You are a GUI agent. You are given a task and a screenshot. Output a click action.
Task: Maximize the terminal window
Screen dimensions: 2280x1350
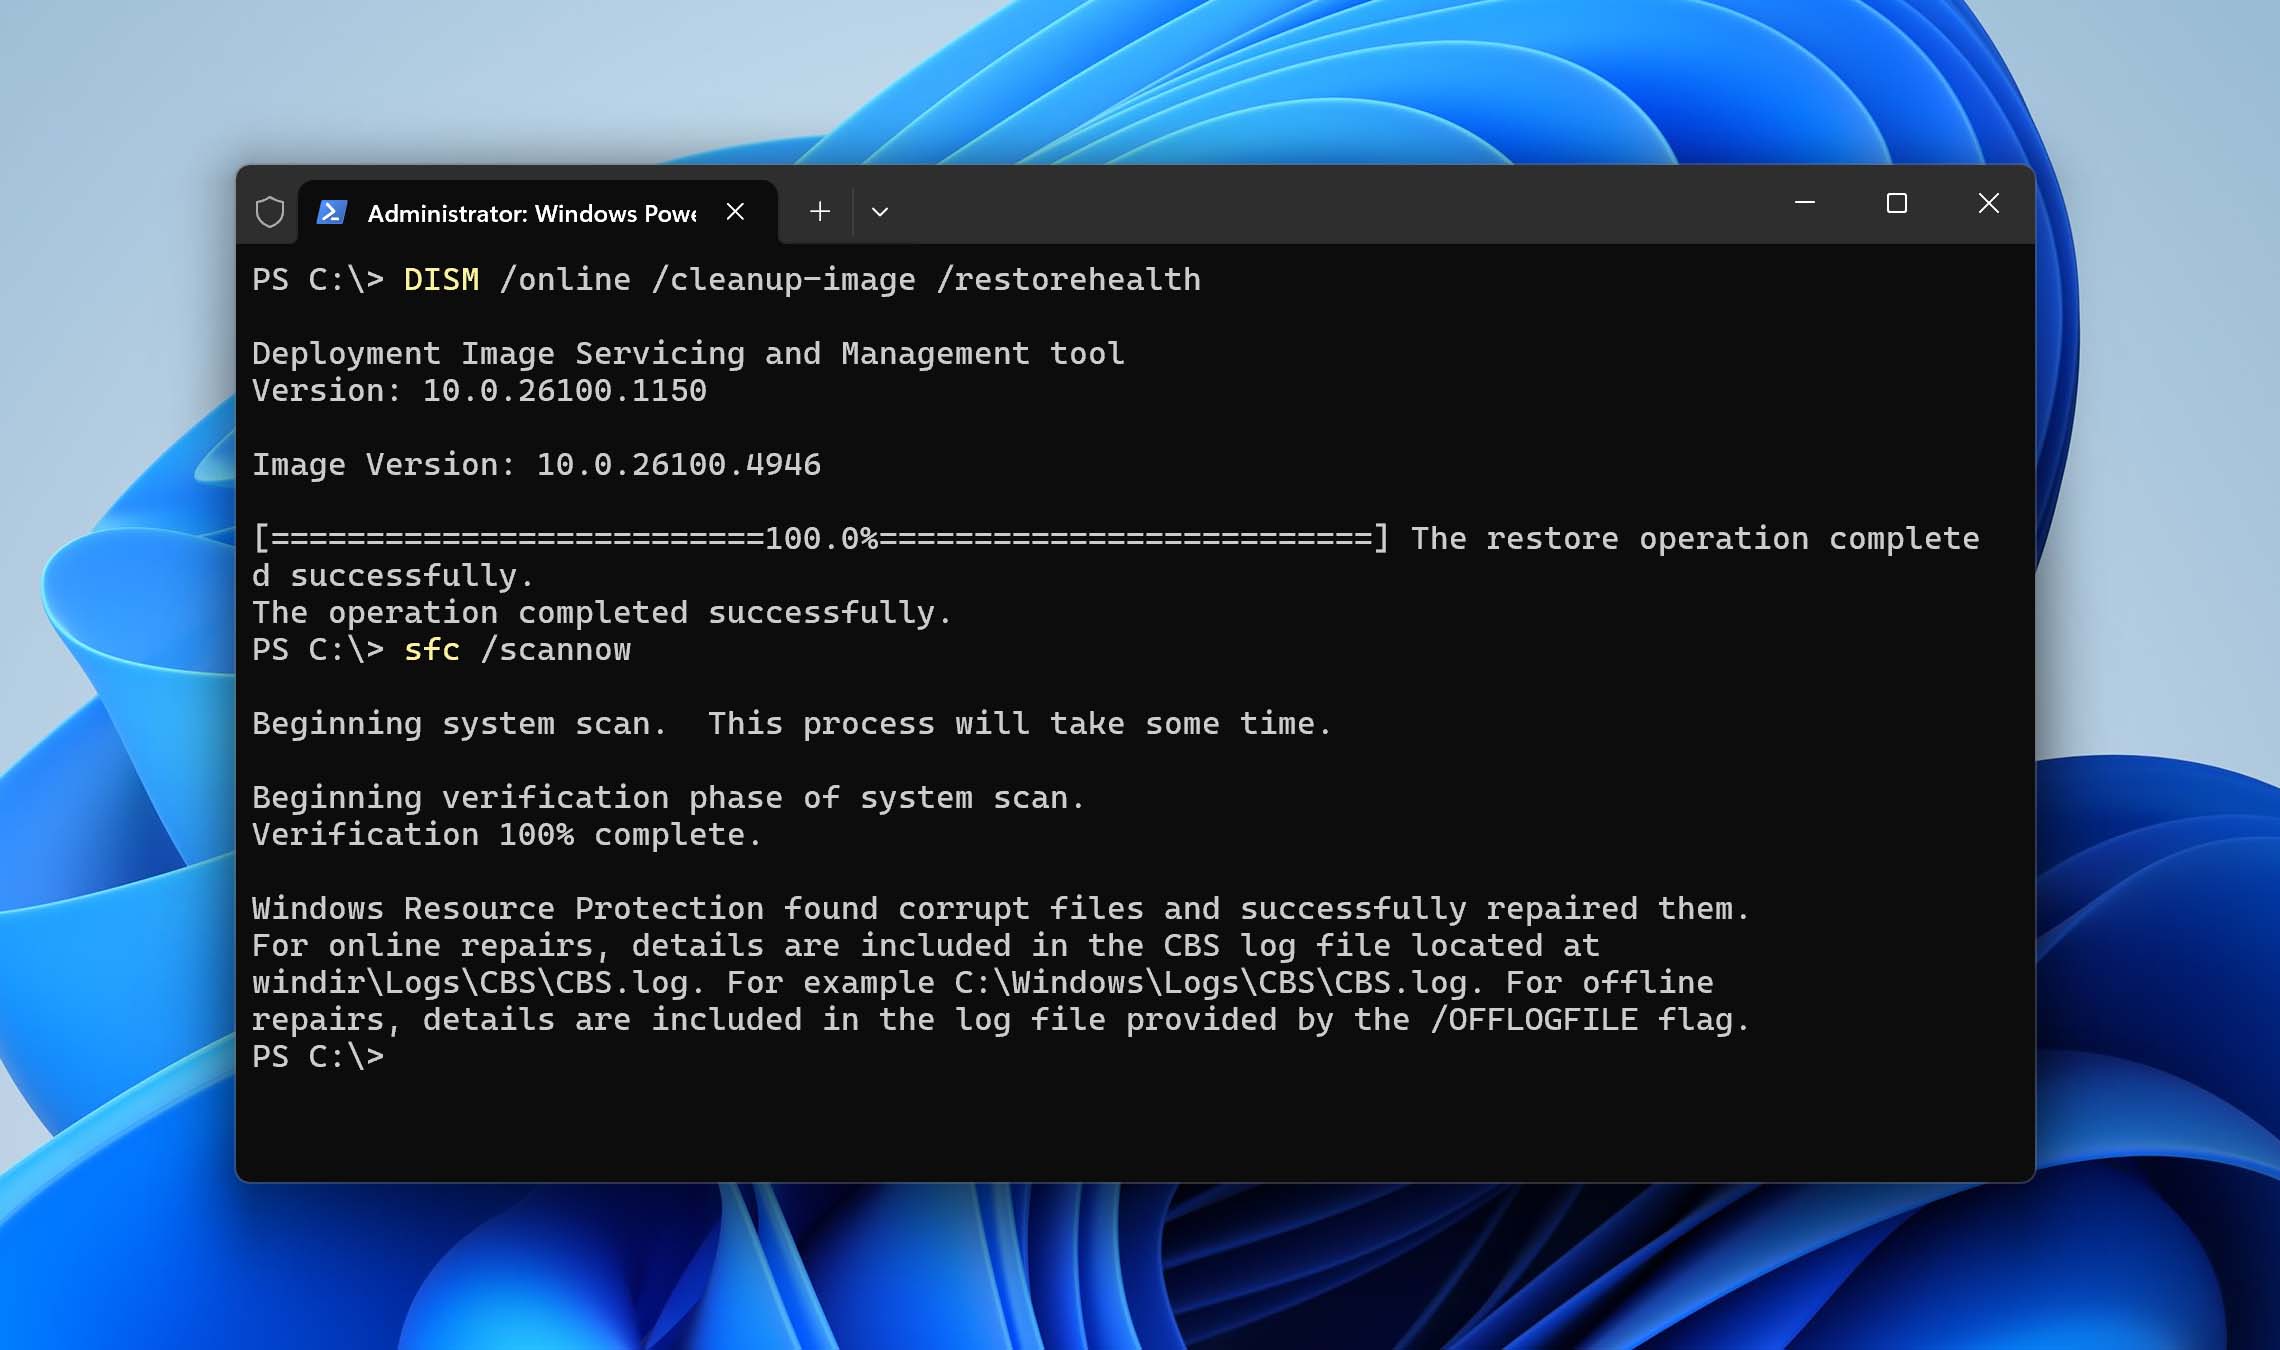[x=1897, y=203]
